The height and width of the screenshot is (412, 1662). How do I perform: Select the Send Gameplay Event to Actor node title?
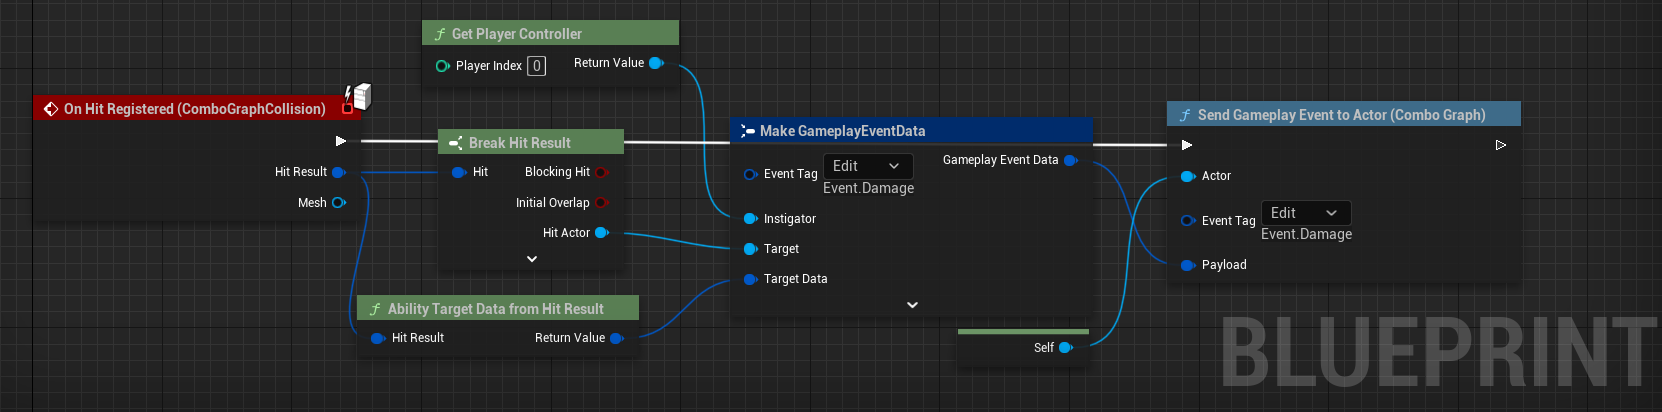[x=1341, y=115]
